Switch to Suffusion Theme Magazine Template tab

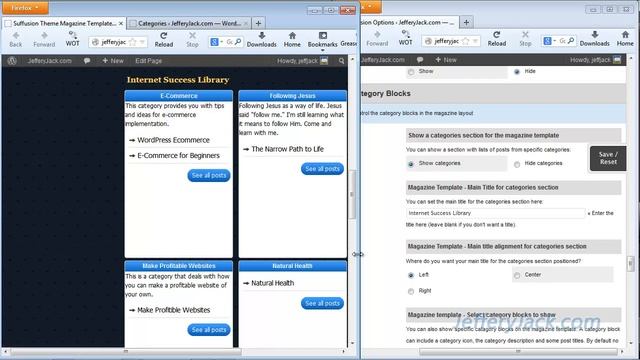coord(64,23)
